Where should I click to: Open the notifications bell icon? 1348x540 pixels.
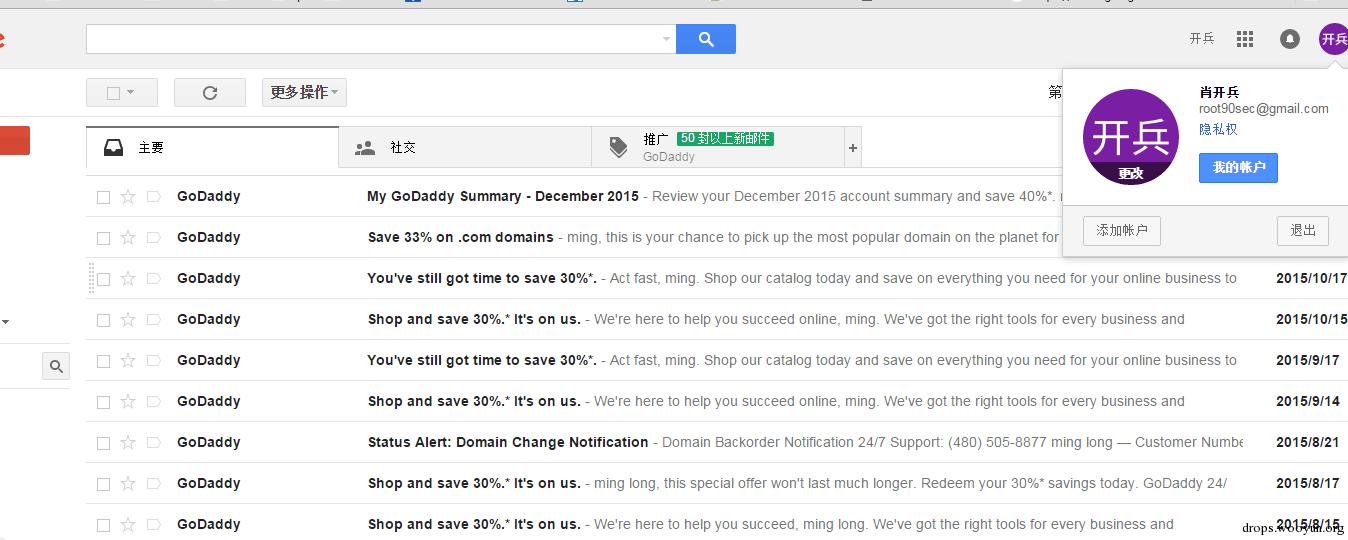(x=1290, y=39)
